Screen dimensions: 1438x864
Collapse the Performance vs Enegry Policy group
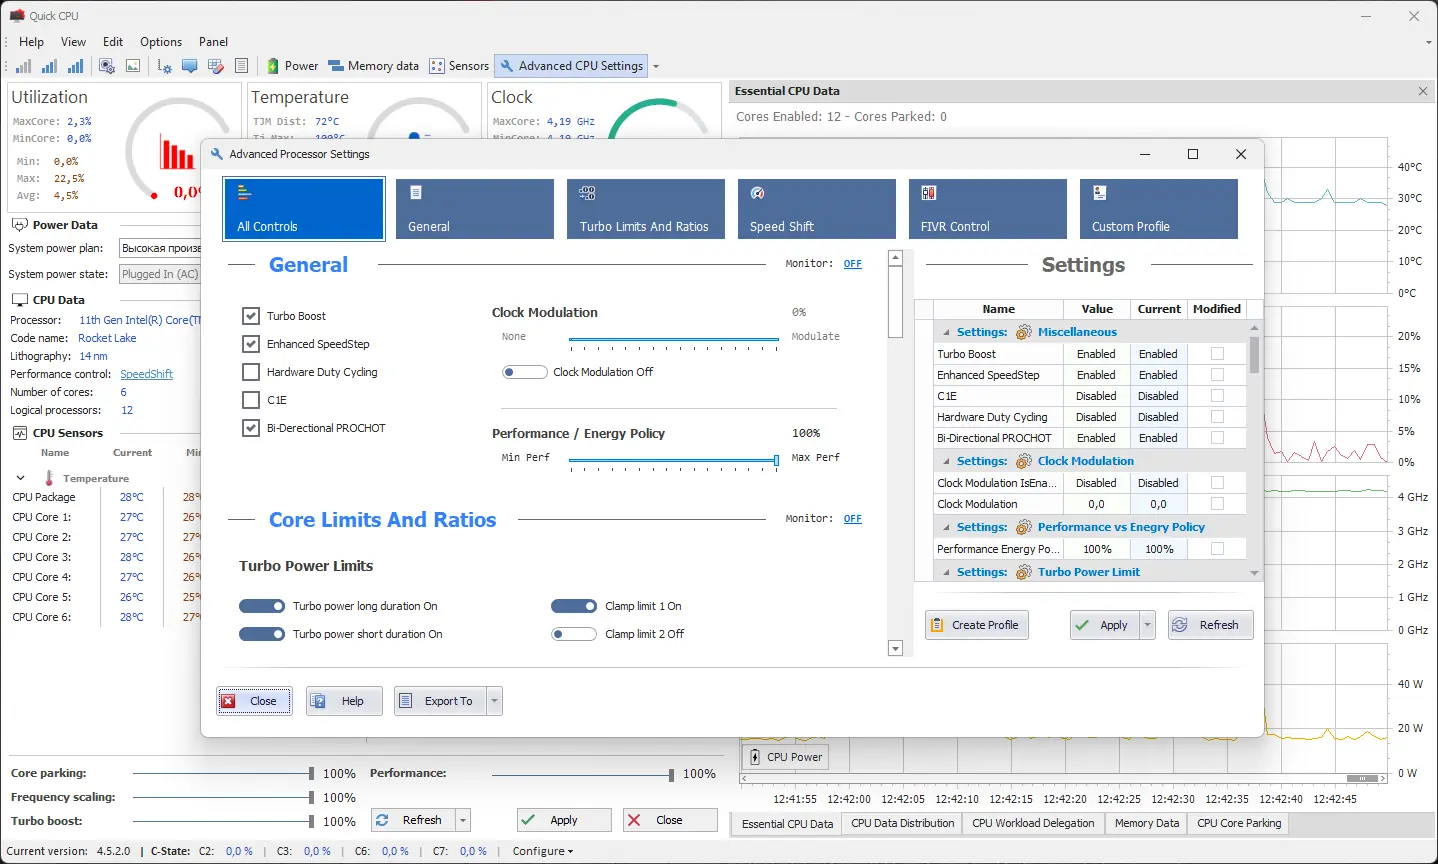(x=946, y=527)
